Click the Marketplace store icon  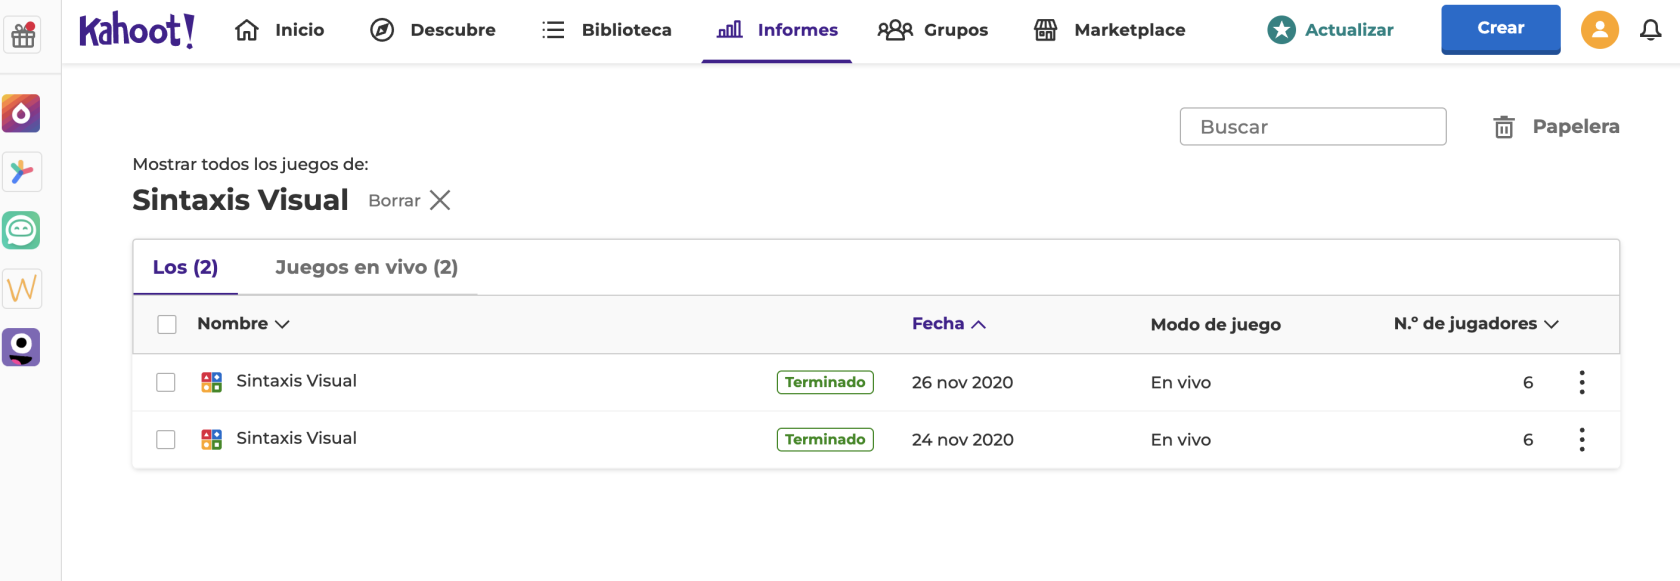[x=1045, y=30]
